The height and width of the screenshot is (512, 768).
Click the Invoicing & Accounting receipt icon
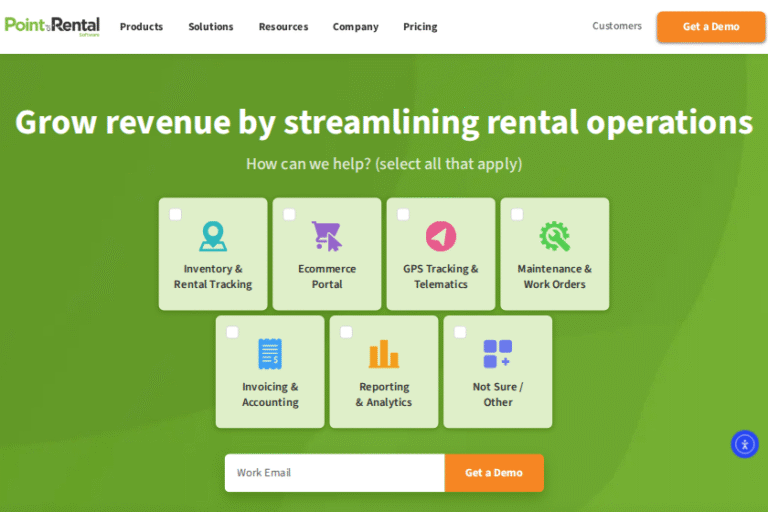click(x=270, y=354)
